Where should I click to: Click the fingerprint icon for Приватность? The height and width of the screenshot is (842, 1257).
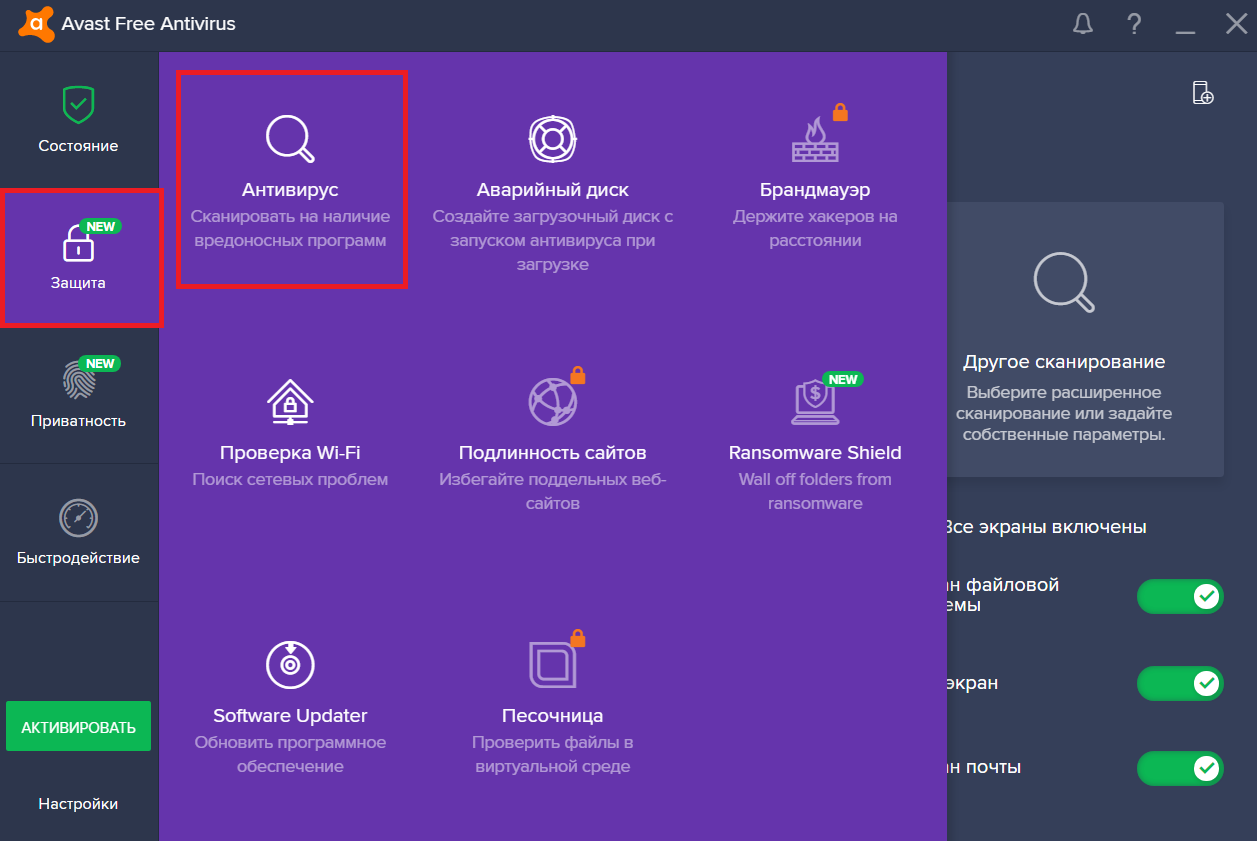[x=78, y=380]
